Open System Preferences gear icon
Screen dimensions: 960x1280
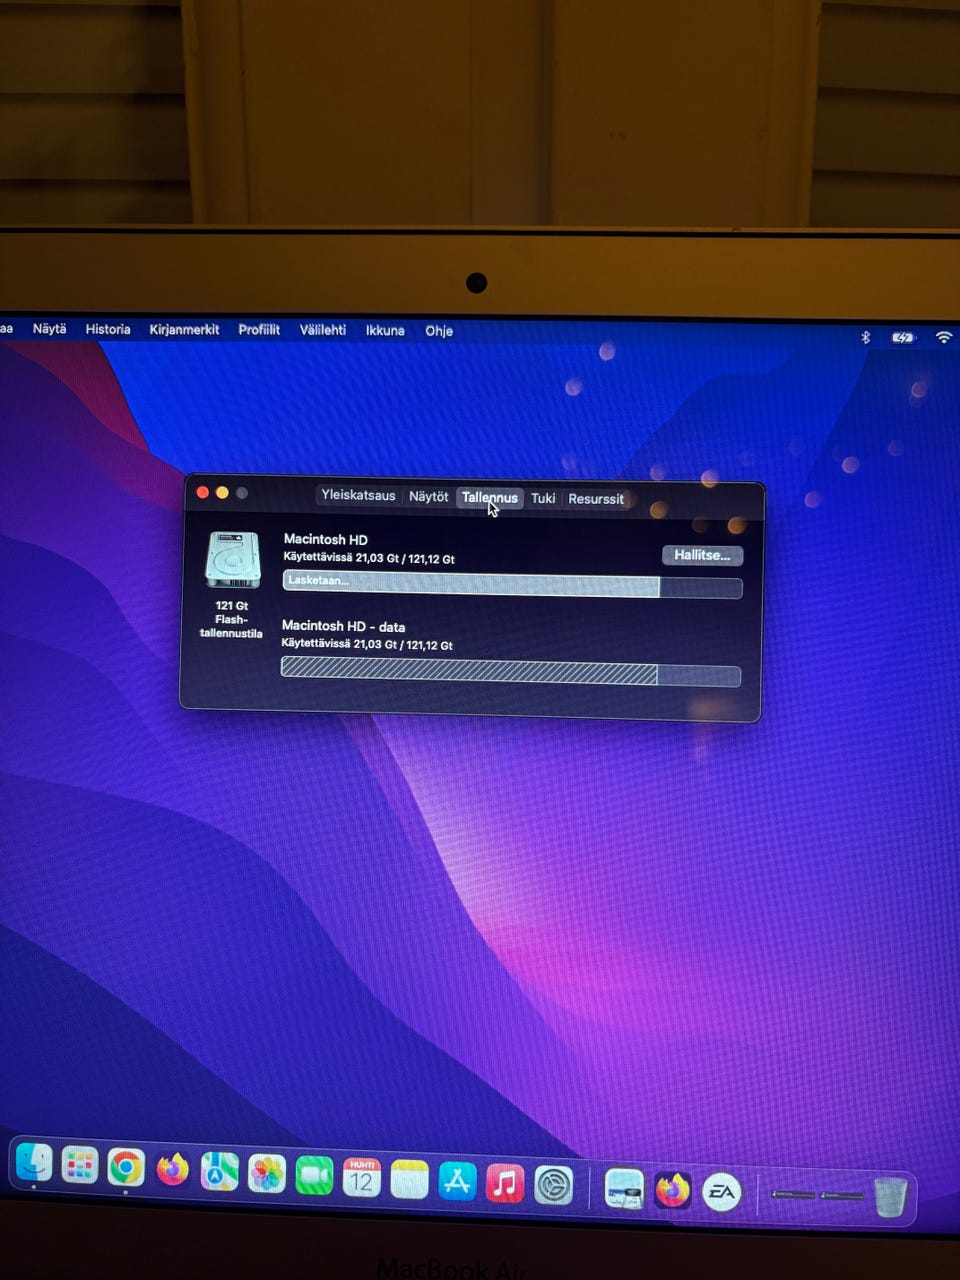[x=553, y=1186]
